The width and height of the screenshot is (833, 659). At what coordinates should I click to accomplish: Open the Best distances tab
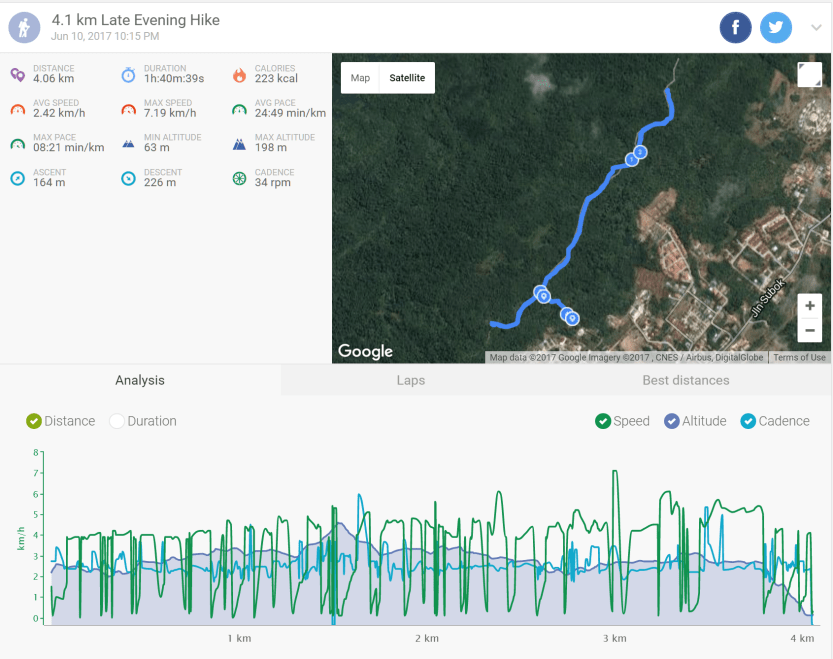coord(685,380)
